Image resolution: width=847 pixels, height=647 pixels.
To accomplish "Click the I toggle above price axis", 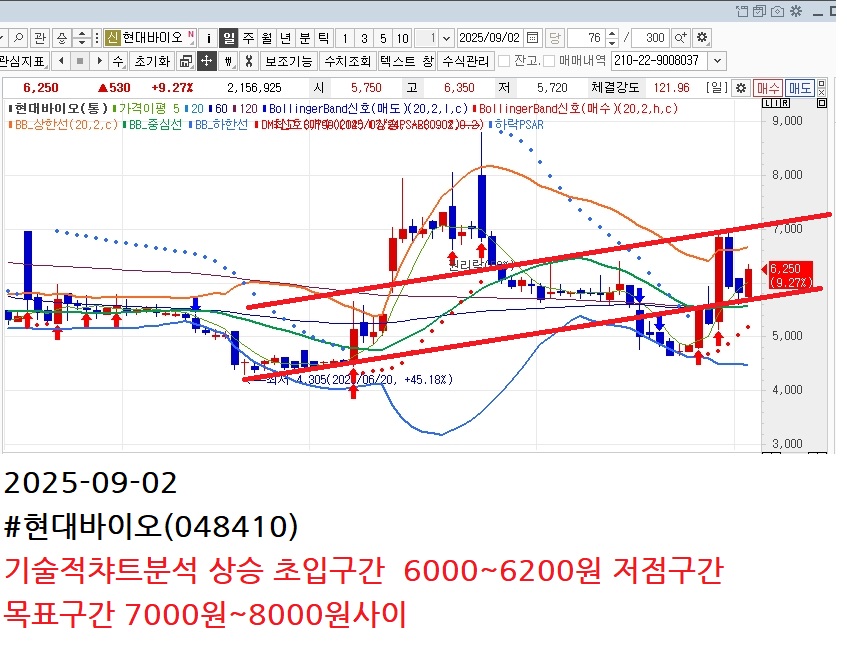I will [776, 103].
